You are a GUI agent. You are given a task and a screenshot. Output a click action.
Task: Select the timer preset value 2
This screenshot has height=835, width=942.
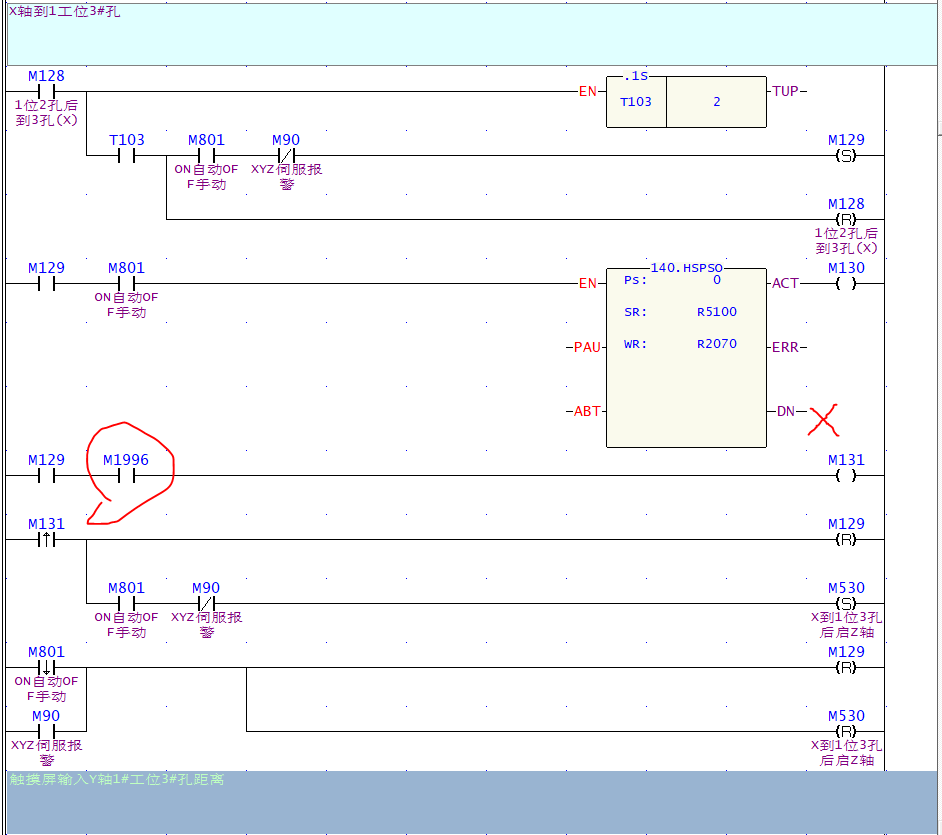[x=716, y=102]
